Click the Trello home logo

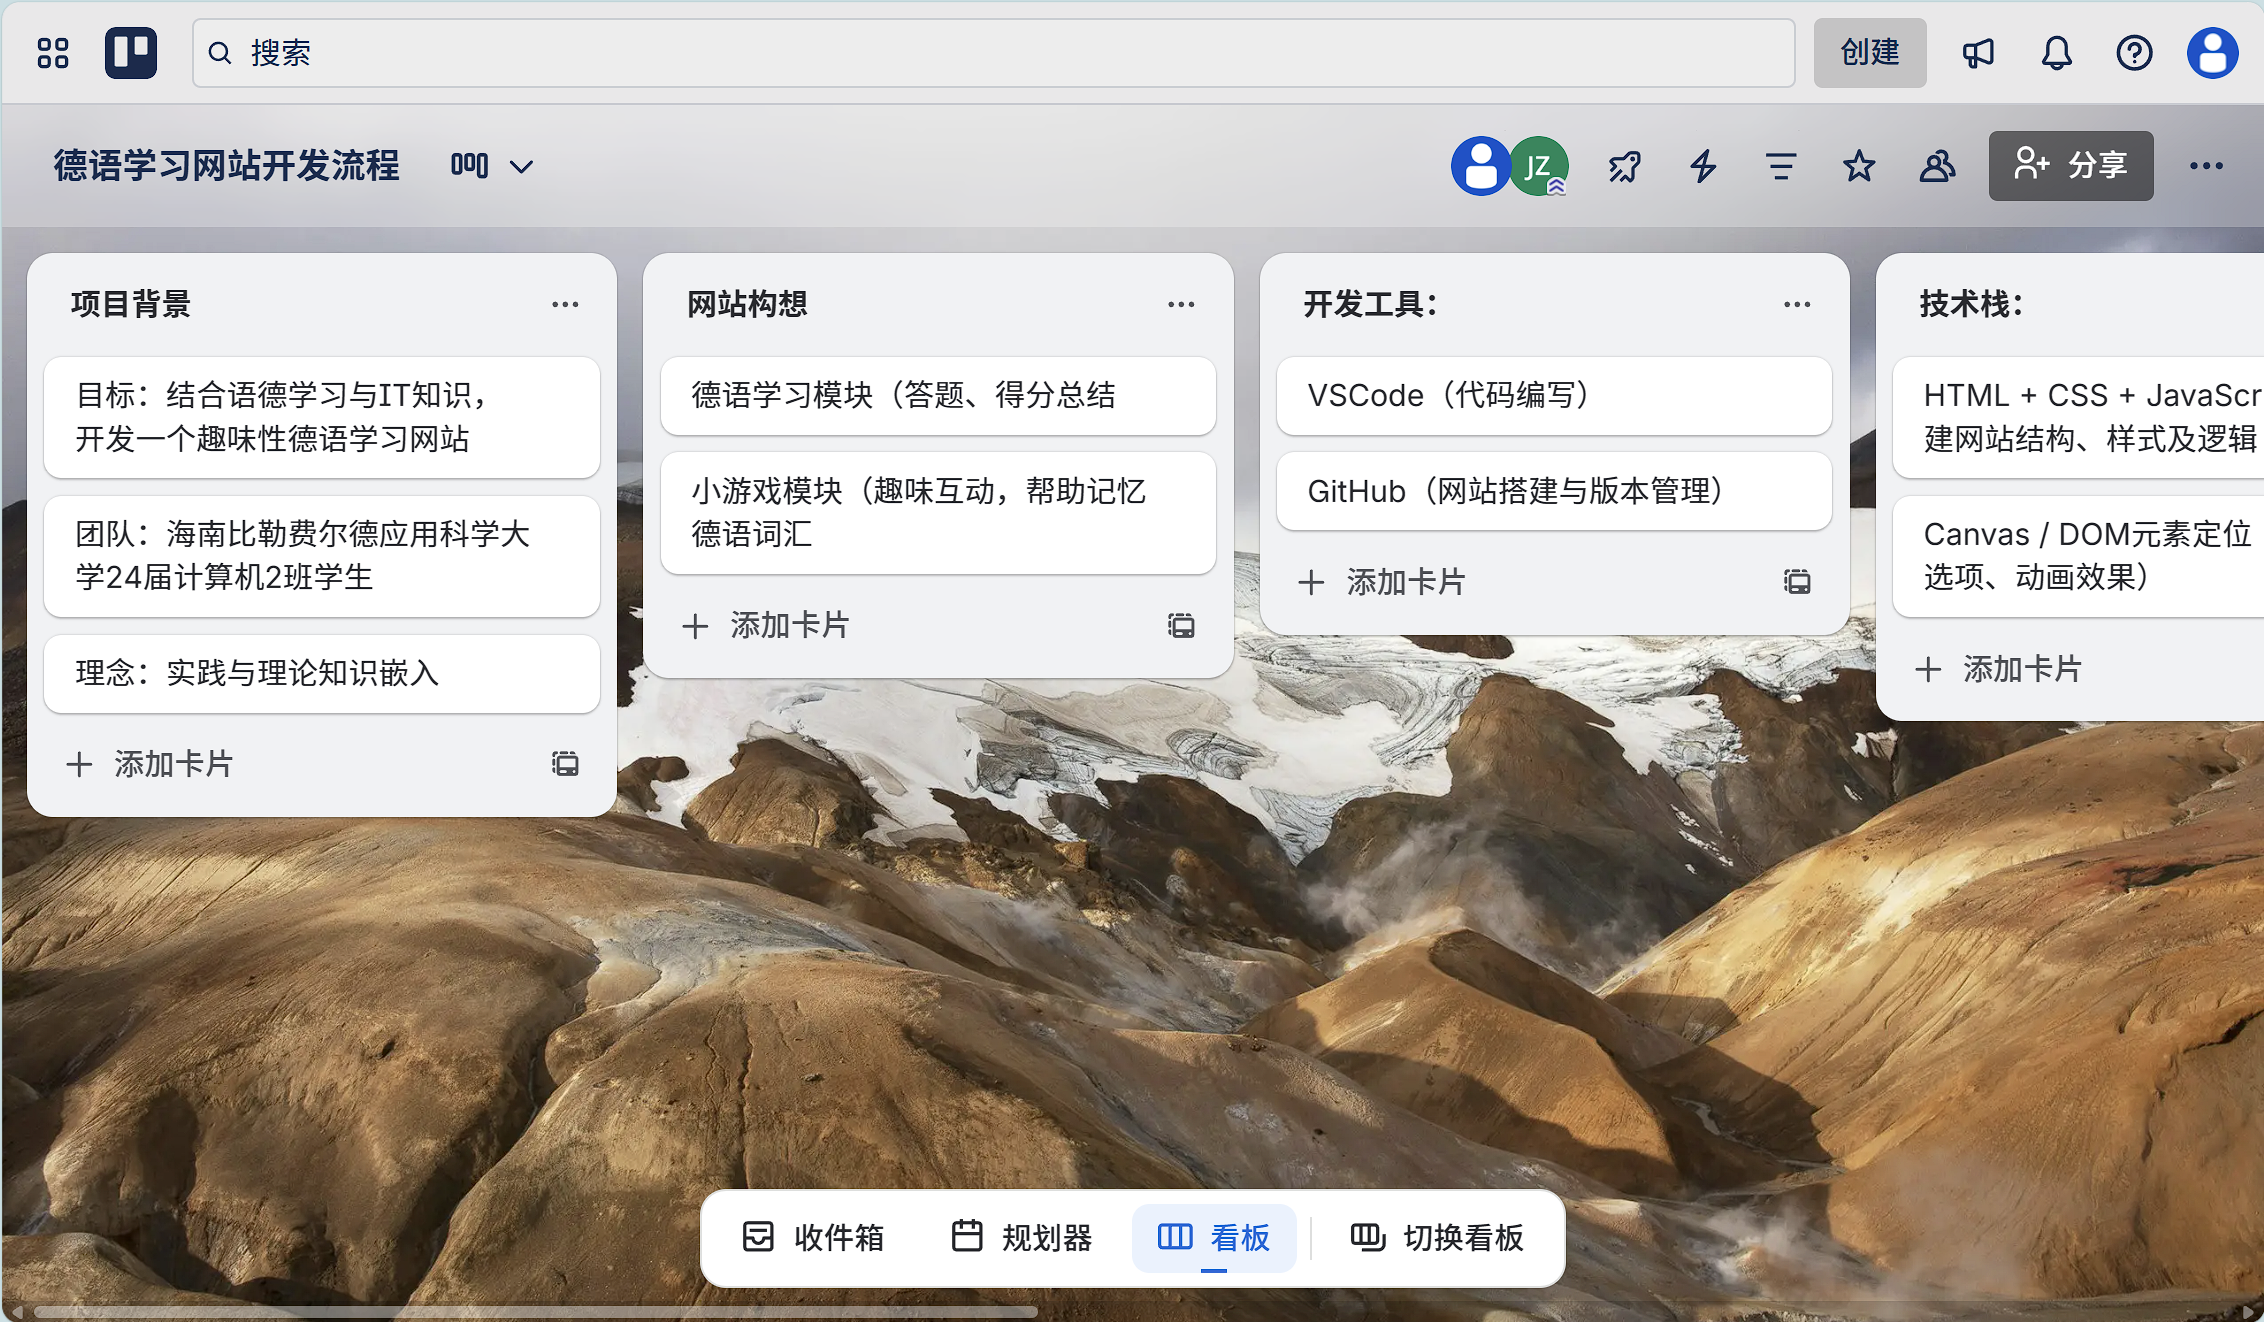[131, 53]
